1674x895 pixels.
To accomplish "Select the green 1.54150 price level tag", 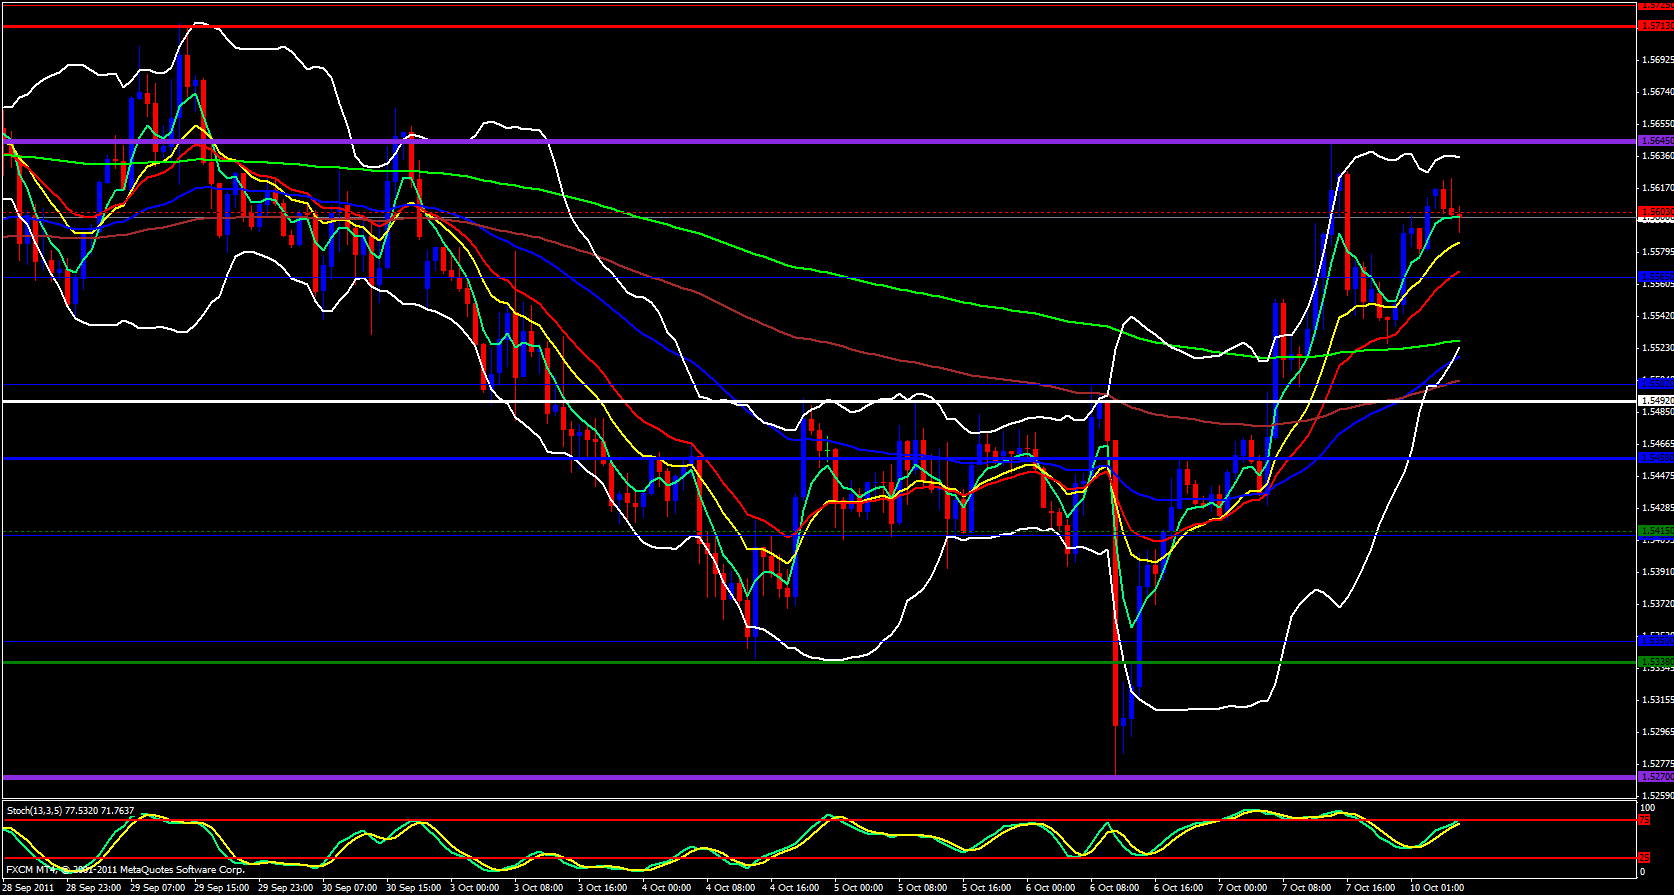I will coord(1656,530).
